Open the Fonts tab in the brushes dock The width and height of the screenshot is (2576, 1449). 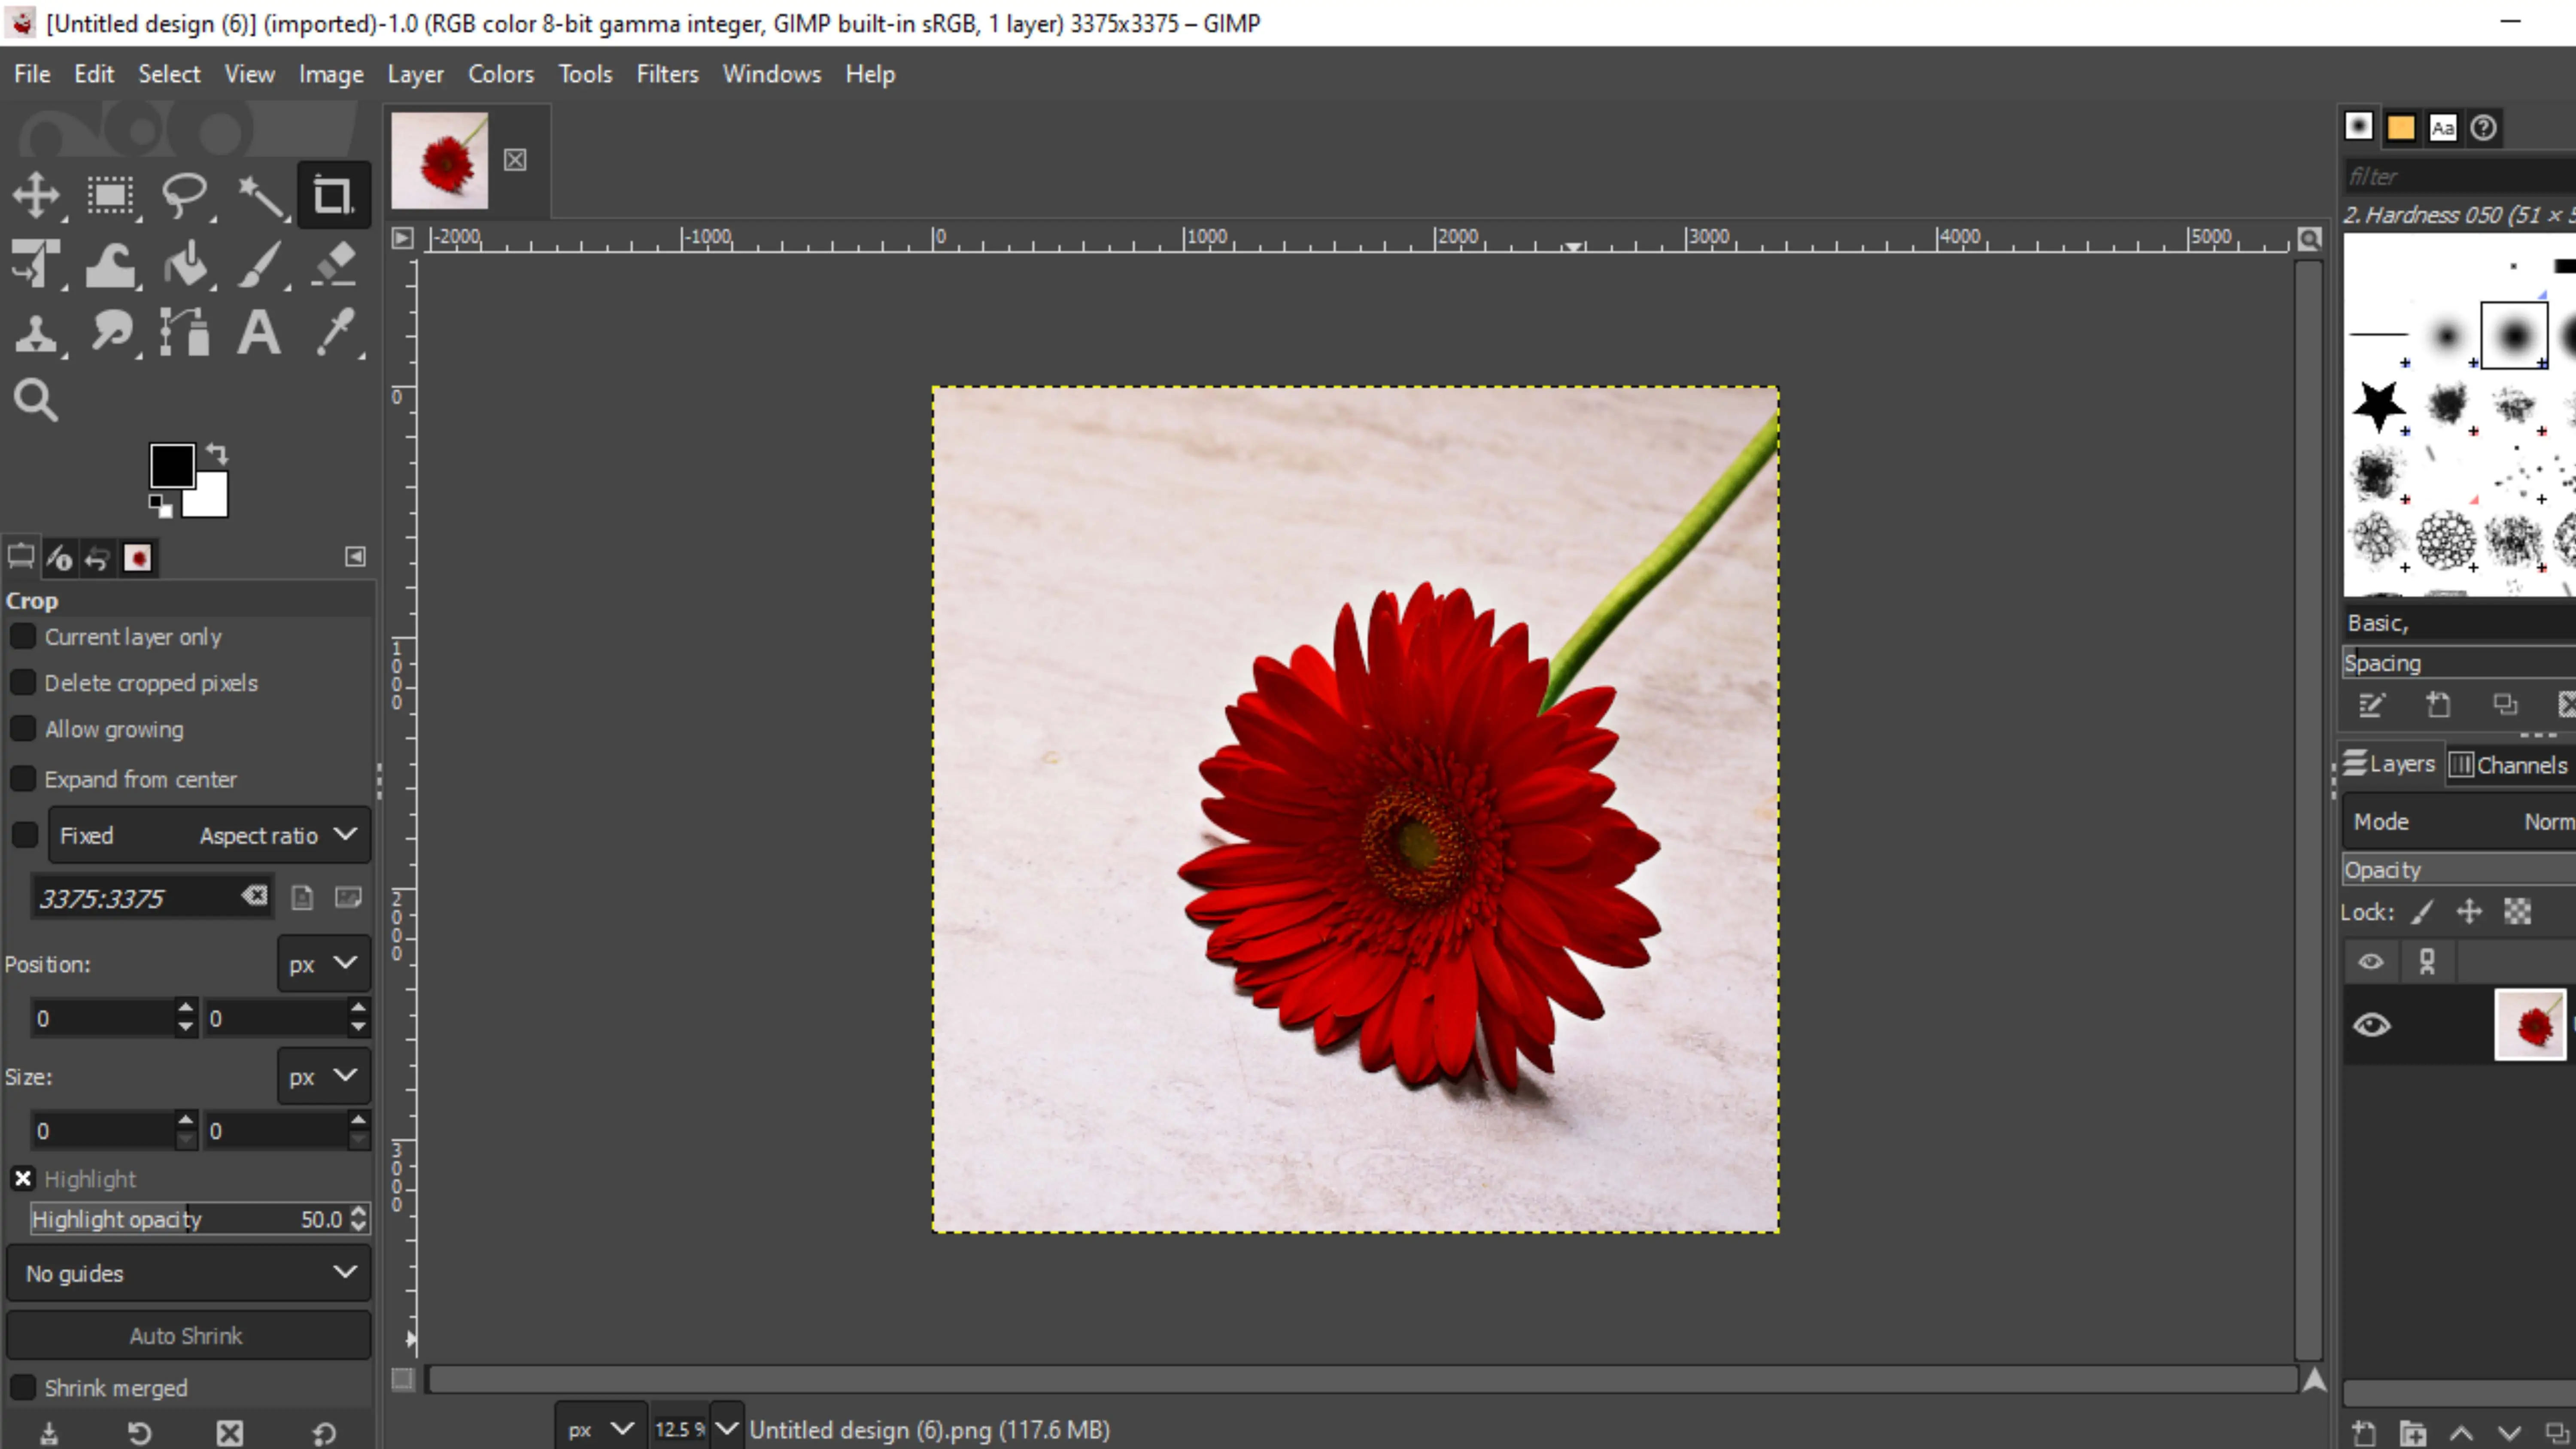tap(2442, 128)
